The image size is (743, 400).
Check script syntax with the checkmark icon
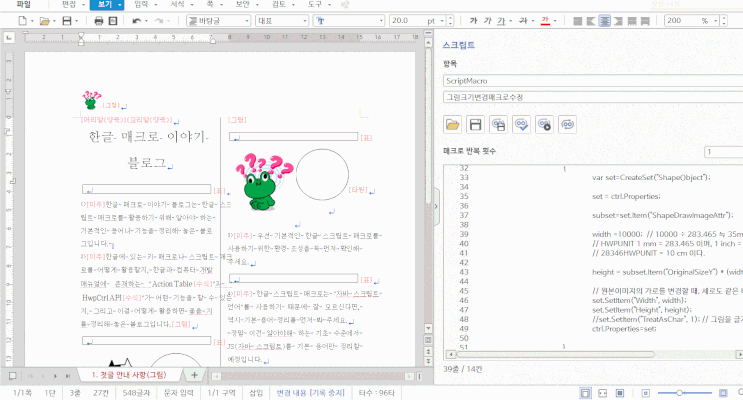tap(521, 125)
